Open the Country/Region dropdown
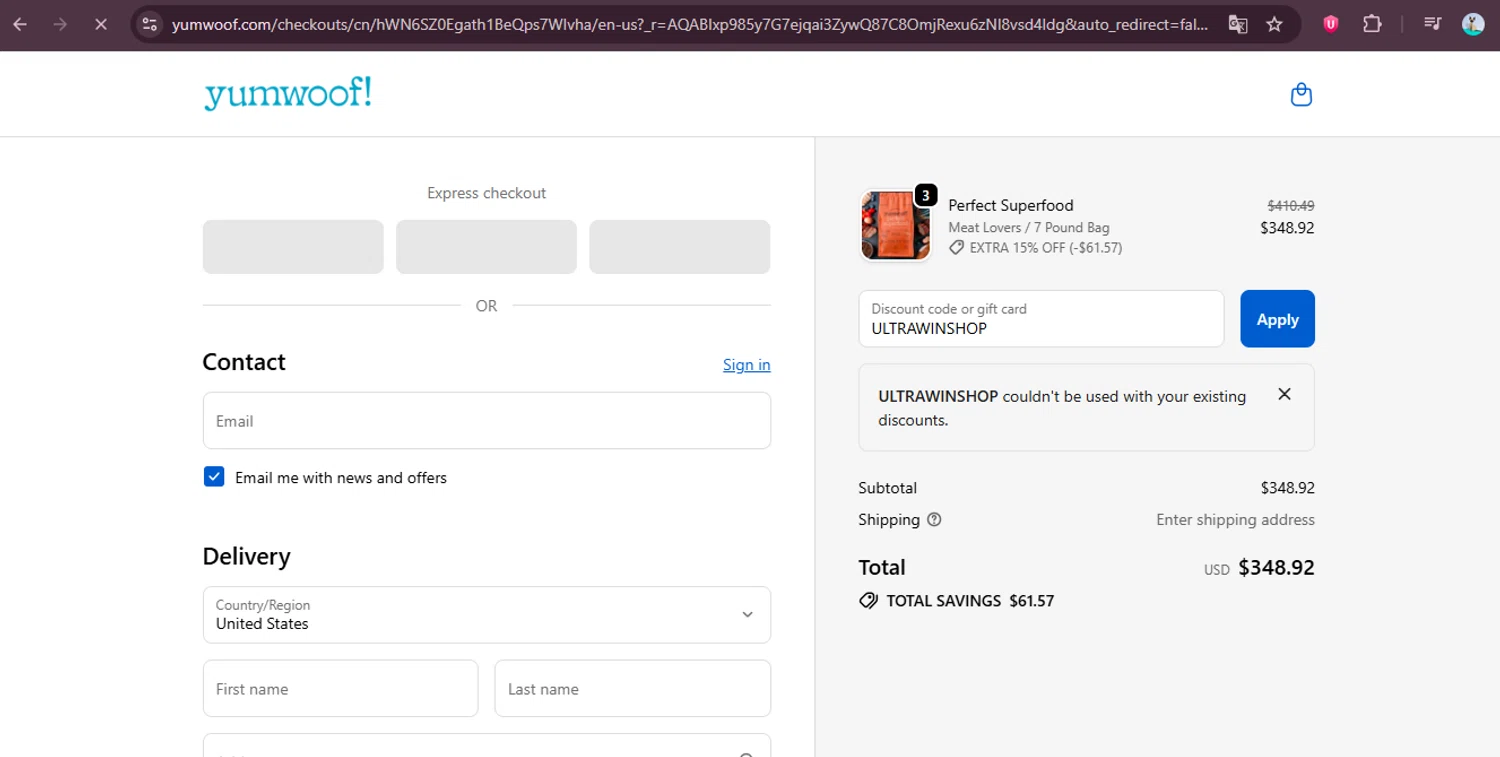 click(x=486, y=615)
